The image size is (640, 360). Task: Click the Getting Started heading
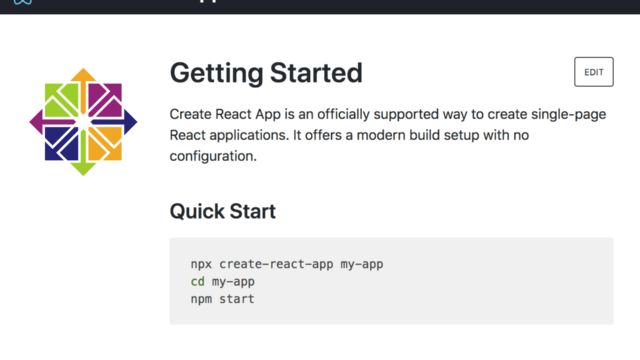[266, 73]
